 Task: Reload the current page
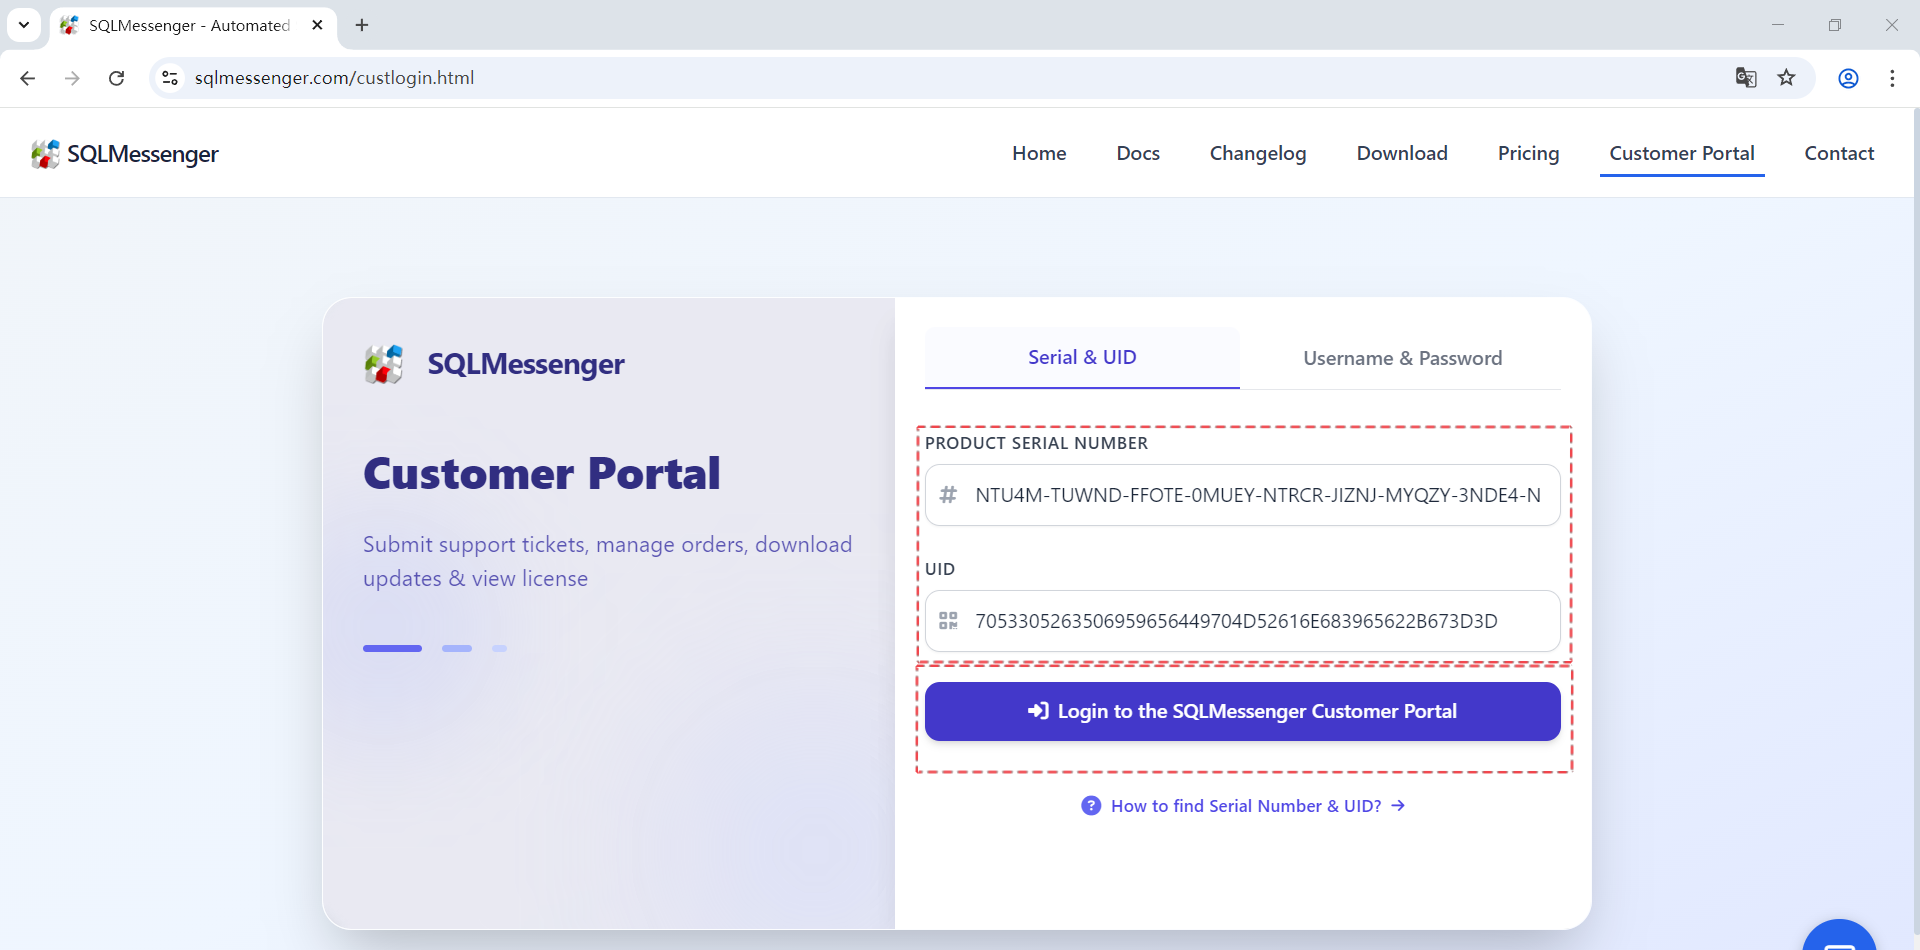(117, 78)
